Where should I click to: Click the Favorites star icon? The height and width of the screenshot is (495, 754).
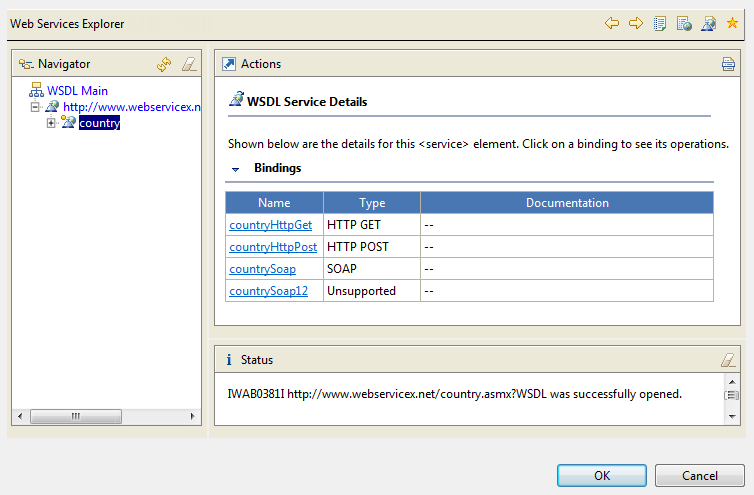[x=732, y=23]
